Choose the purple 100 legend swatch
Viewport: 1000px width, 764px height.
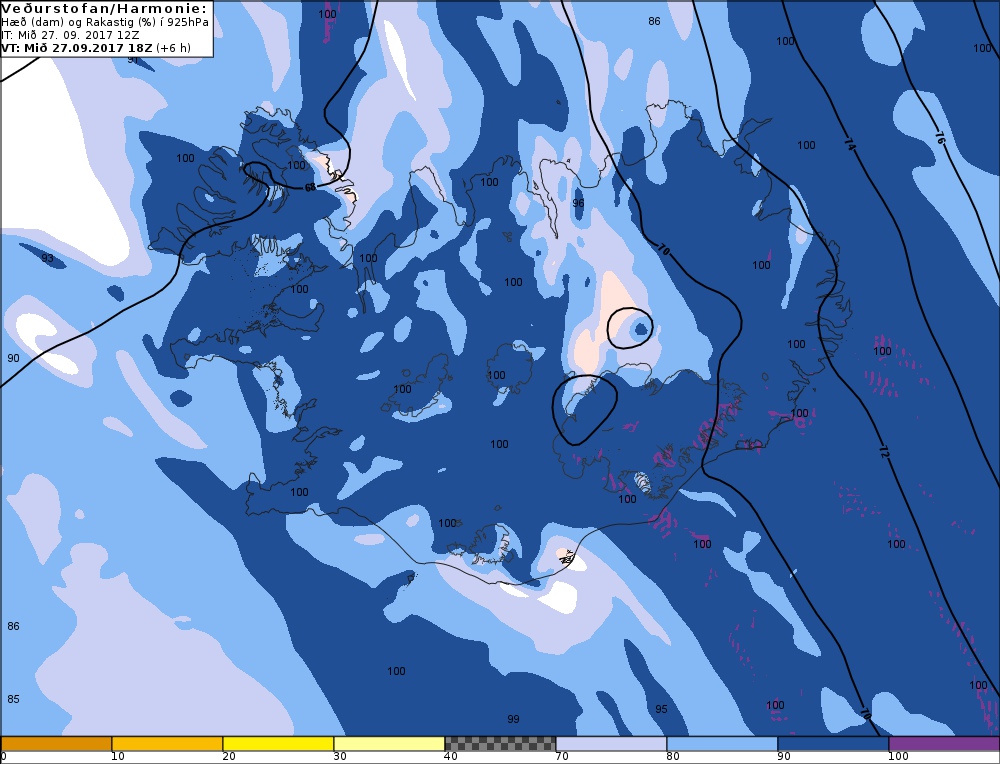coord(944,743)
